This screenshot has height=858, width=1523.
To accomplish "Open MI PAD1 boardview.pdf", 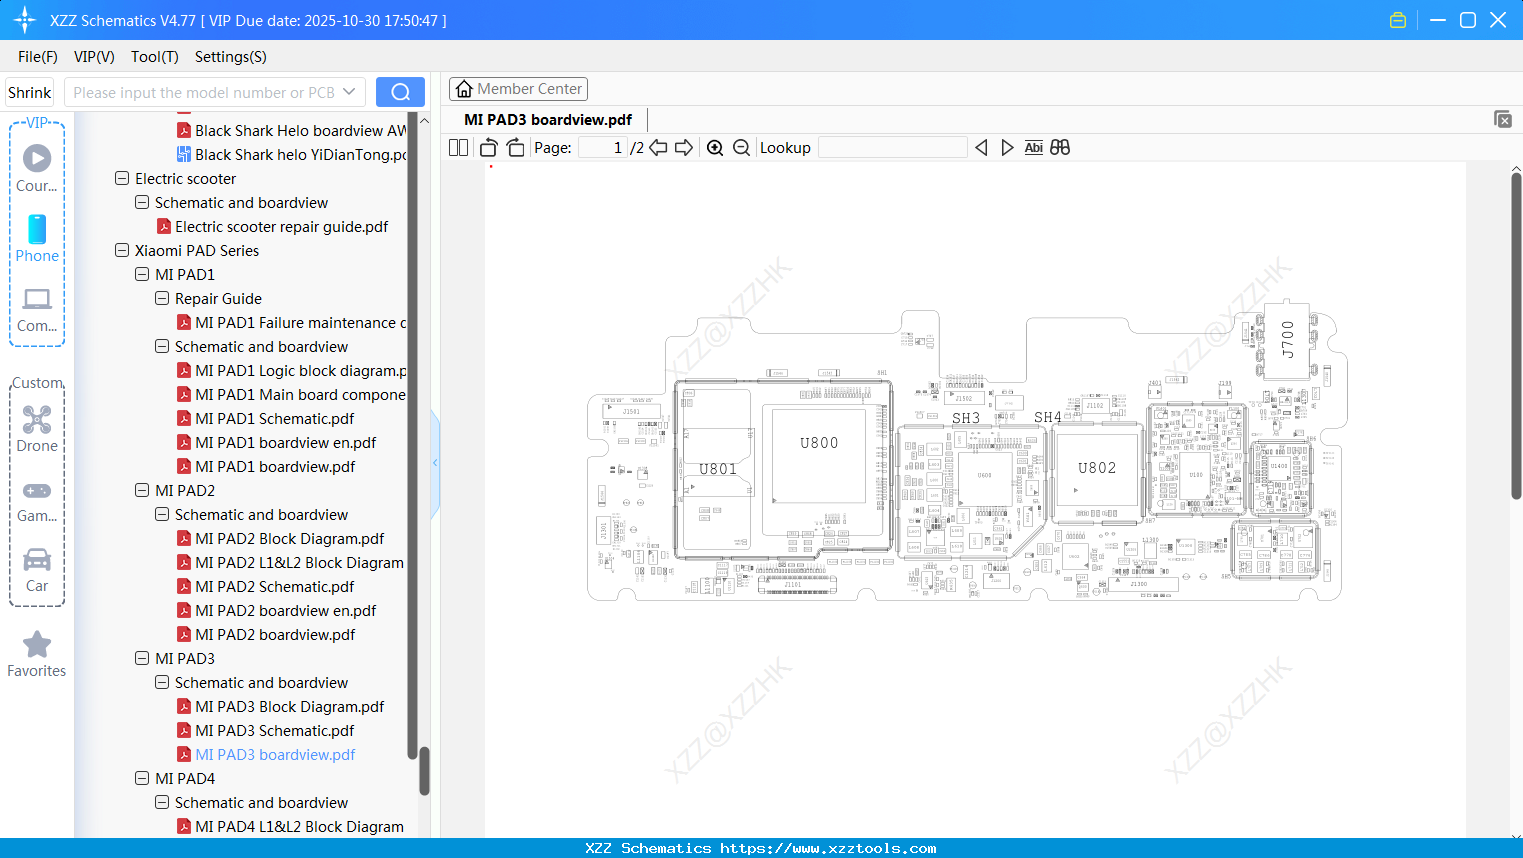I will pyautogui.click(x=276, y=466).
